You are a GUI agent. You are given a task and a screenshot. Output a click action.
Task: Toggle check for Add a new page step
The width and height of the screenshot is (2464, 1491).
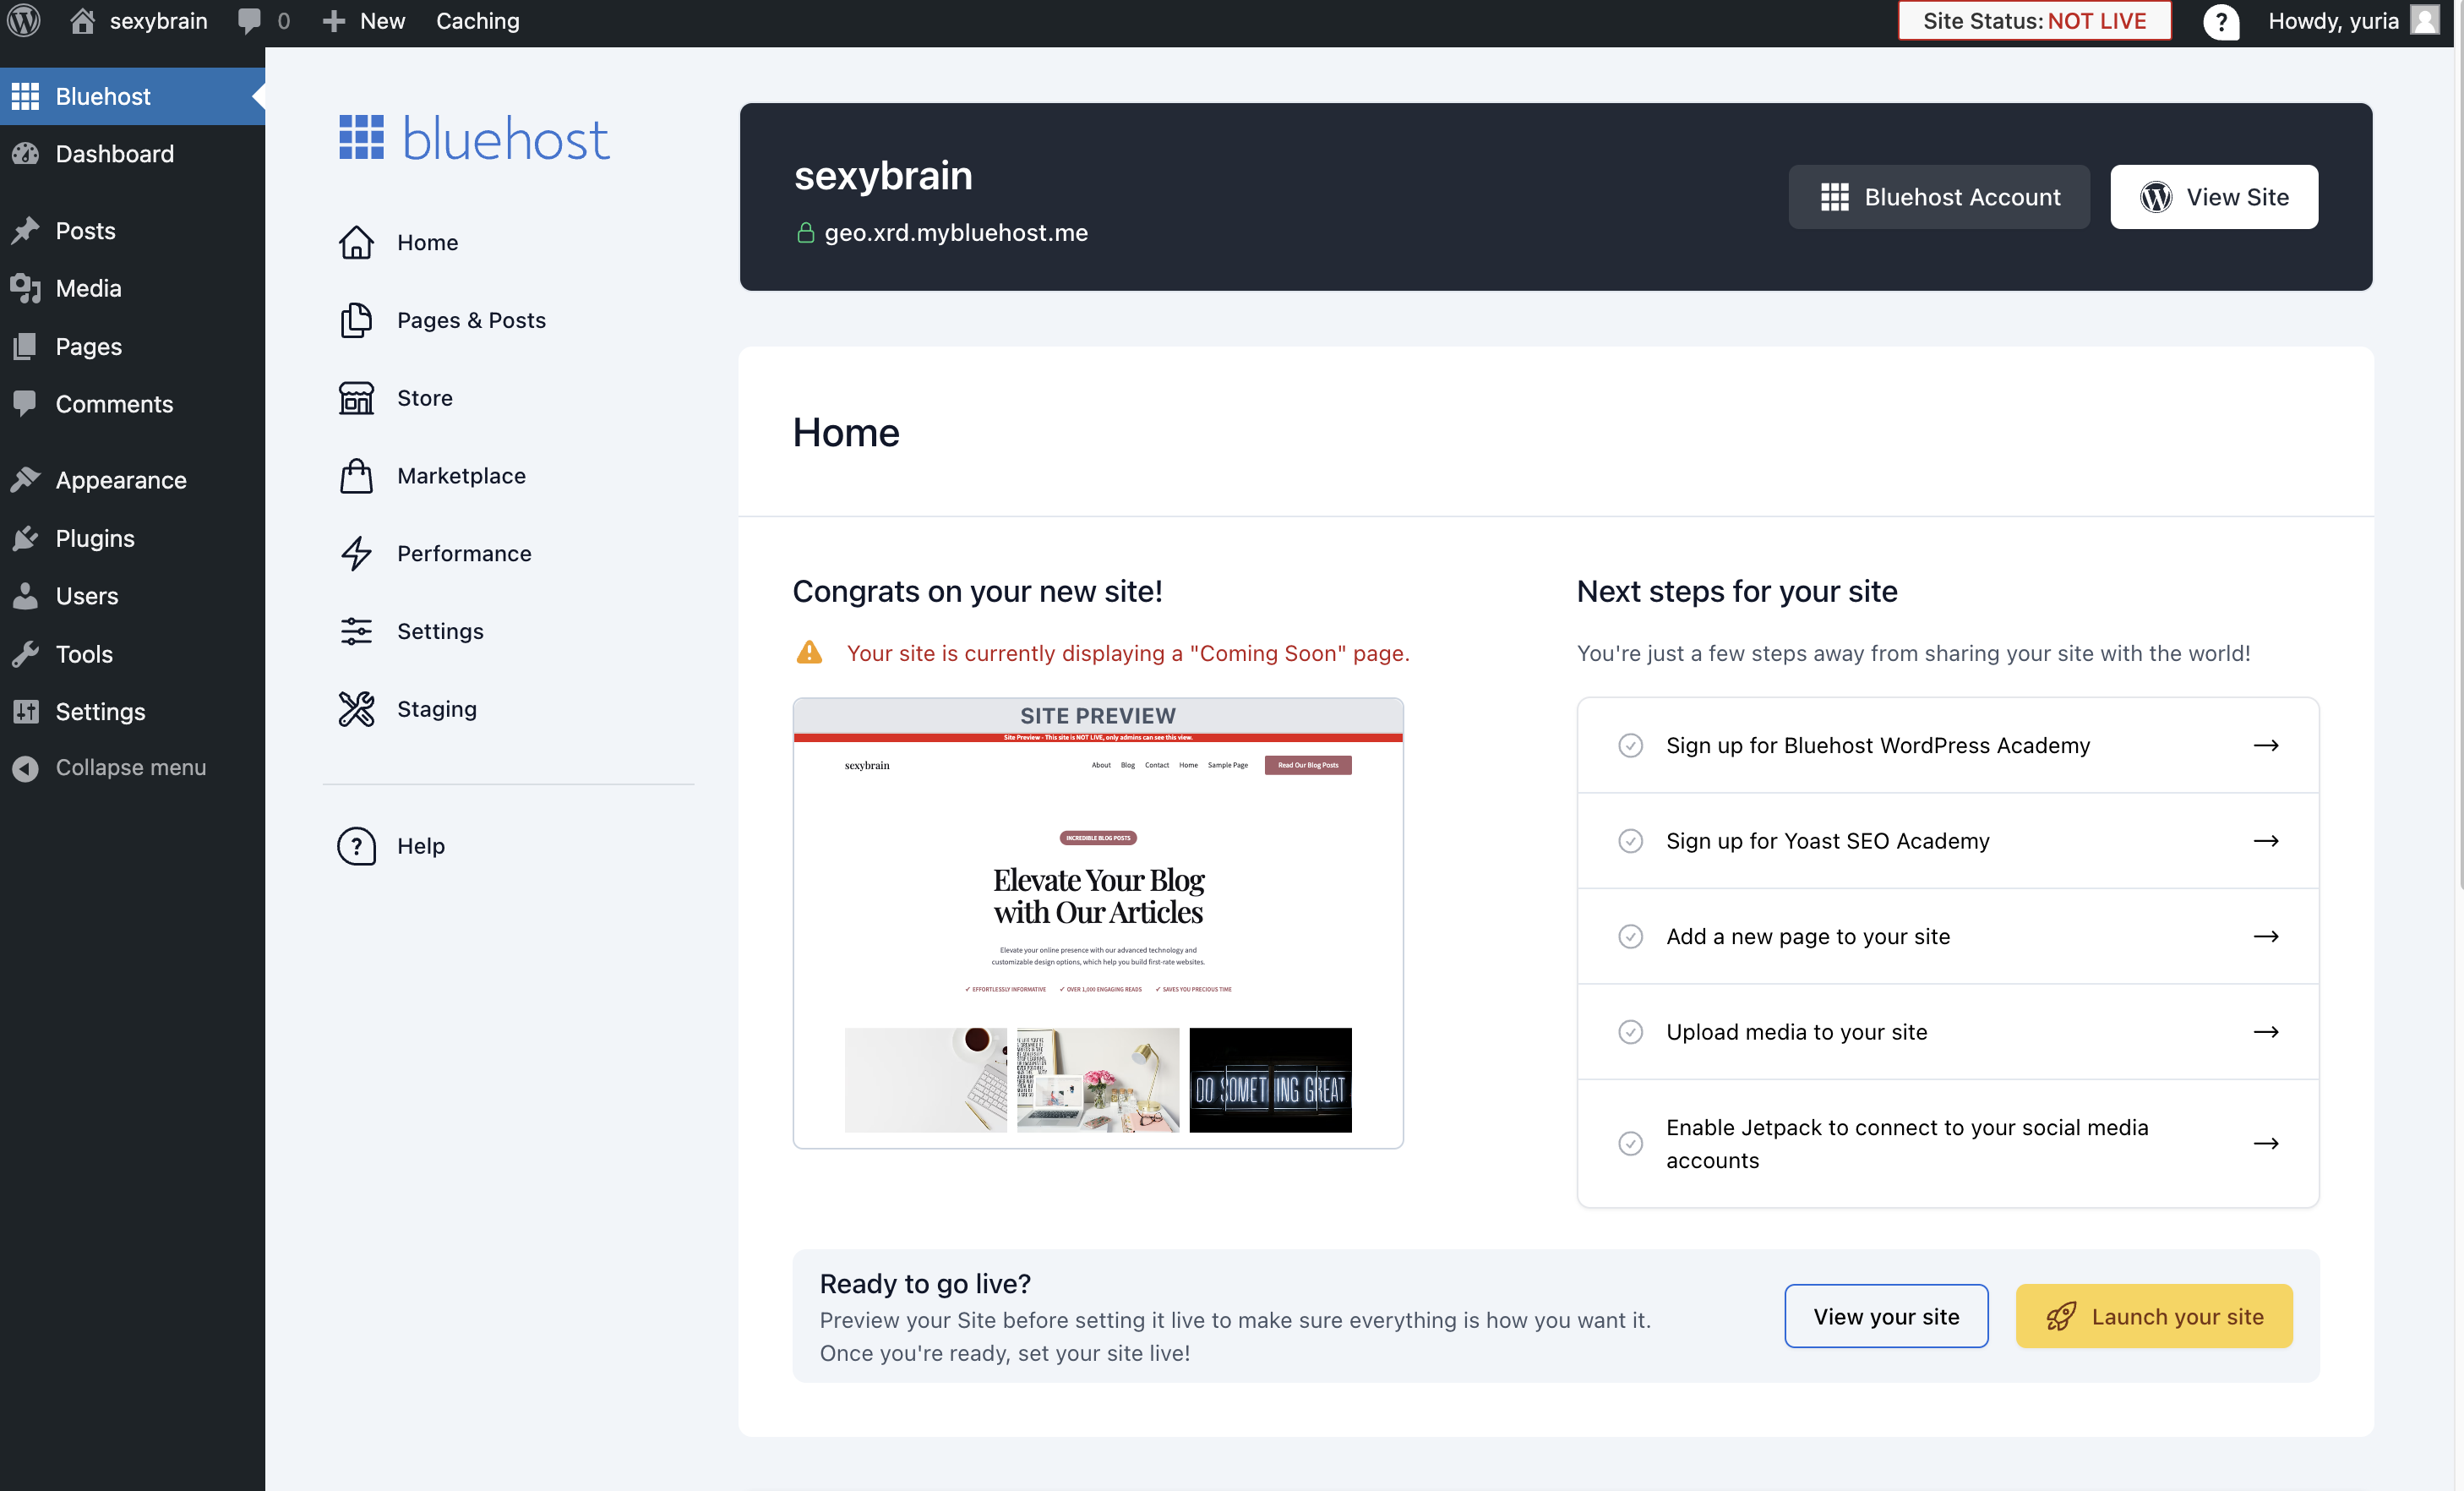(x=1630, y=936)
